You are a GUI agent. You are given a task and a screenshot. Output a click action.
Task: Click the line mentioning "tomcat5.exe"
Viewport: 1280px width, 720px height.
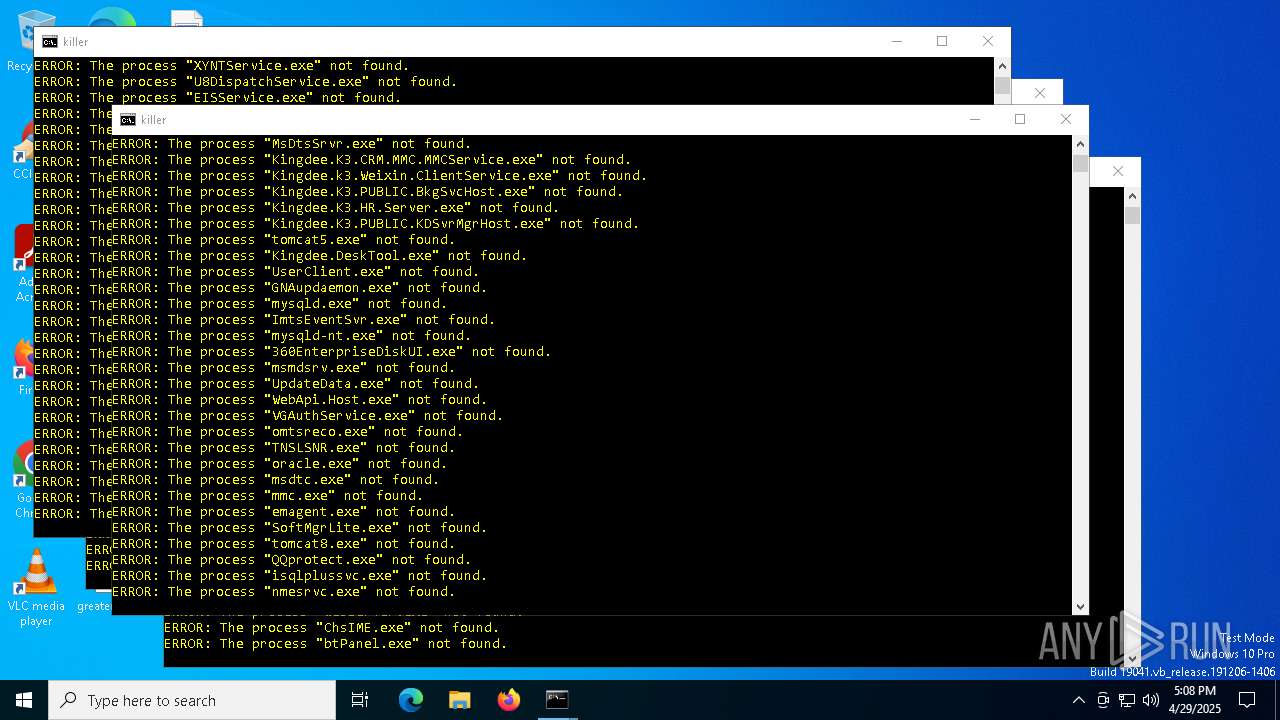pos(283,240)
